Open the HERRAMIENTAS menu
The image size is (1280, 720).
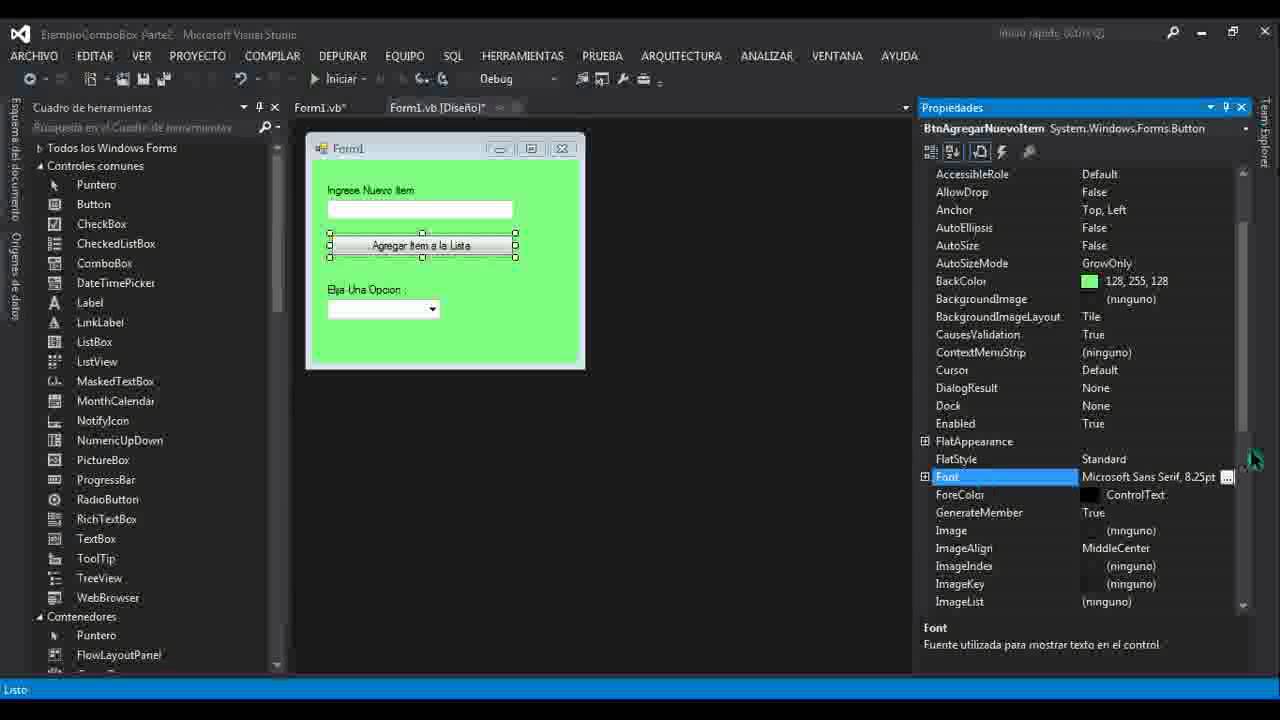pos(523,56)
